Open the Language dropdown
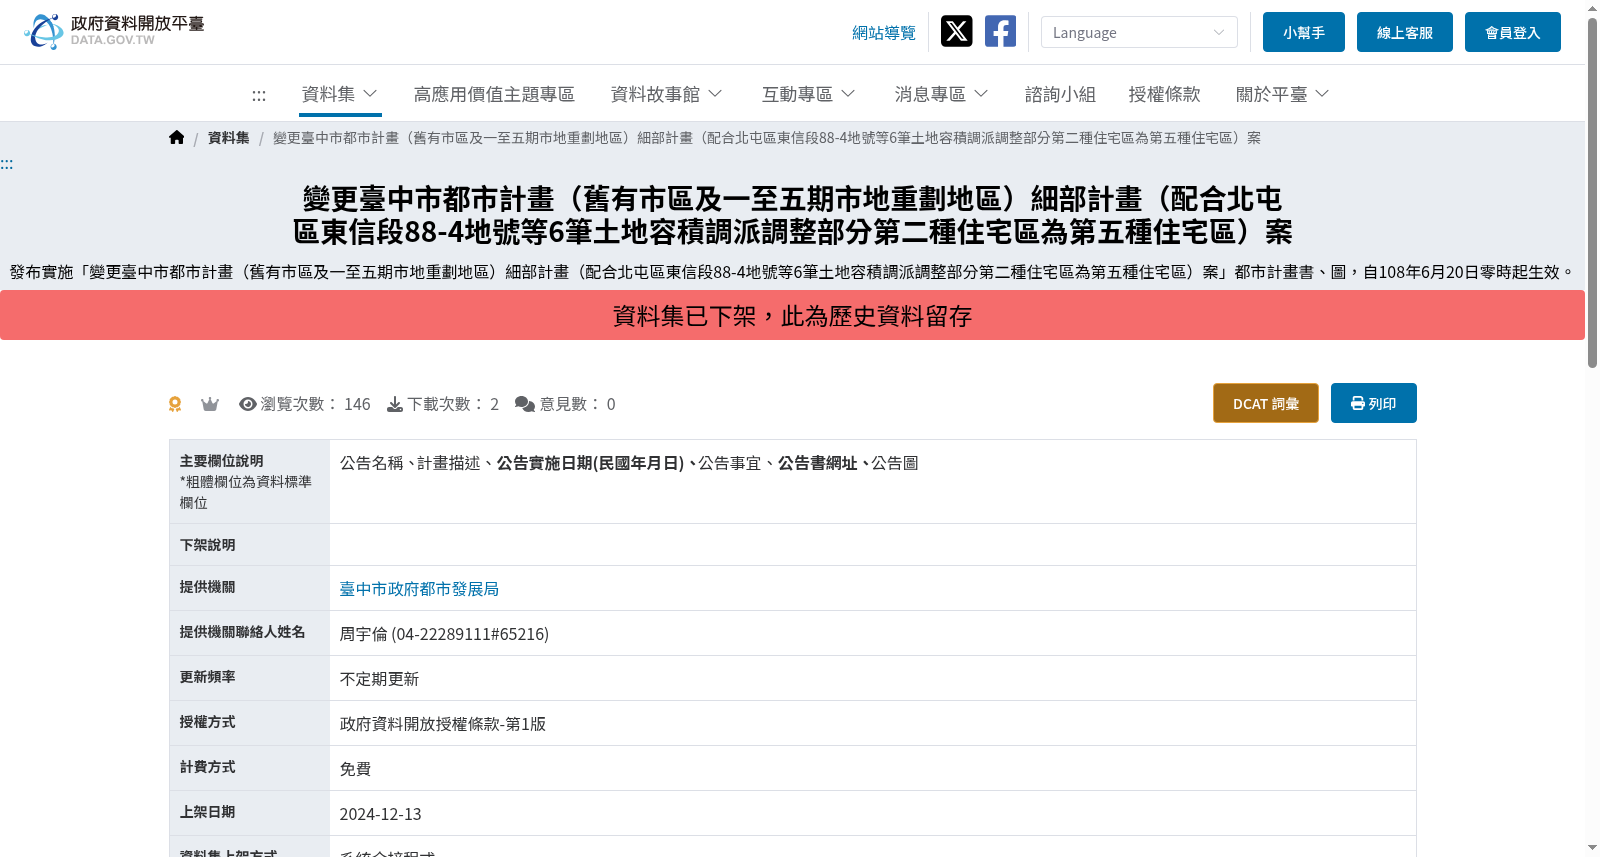This screenshot has width=1600, height=857. [x=1139, y=32]
